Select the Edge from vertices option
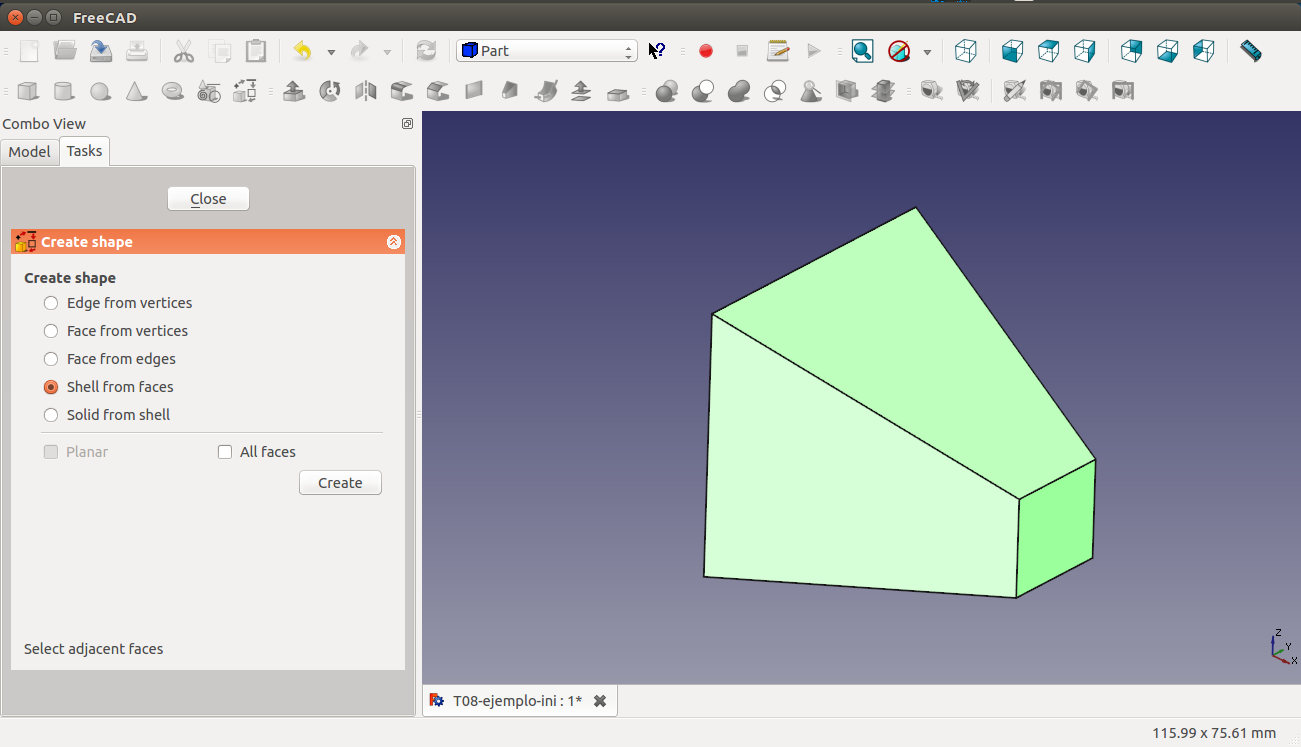1301x747 pixels. 51,303
